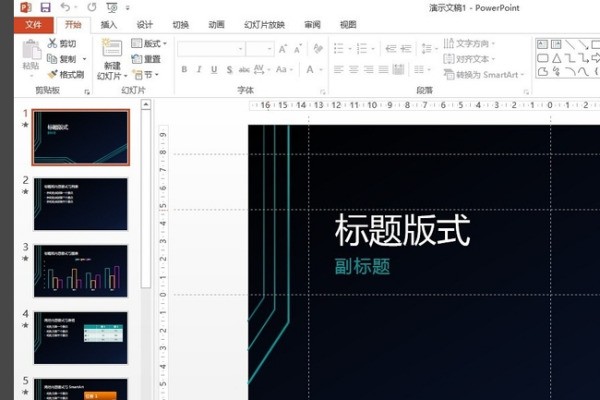Click the Reset (重置) slide button
The height and width of the screenshot is (400, 600).
[x=145, y=59]
